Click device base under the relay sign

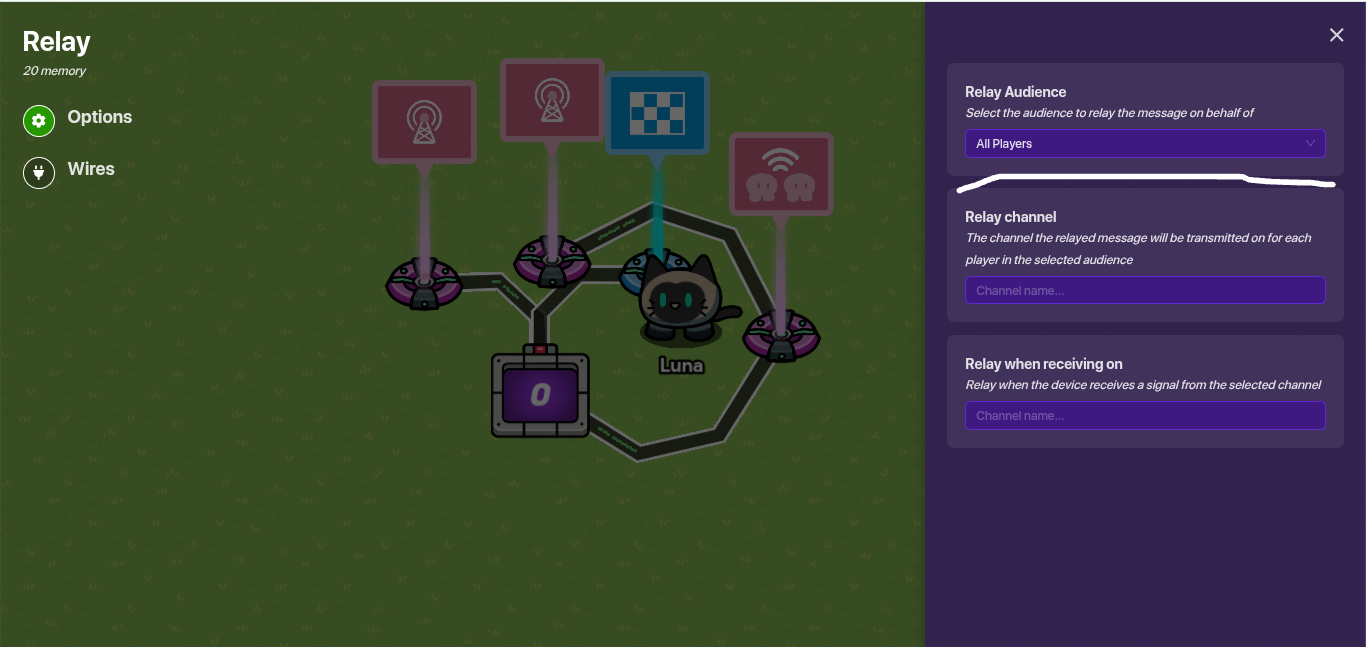click(781, 335)
